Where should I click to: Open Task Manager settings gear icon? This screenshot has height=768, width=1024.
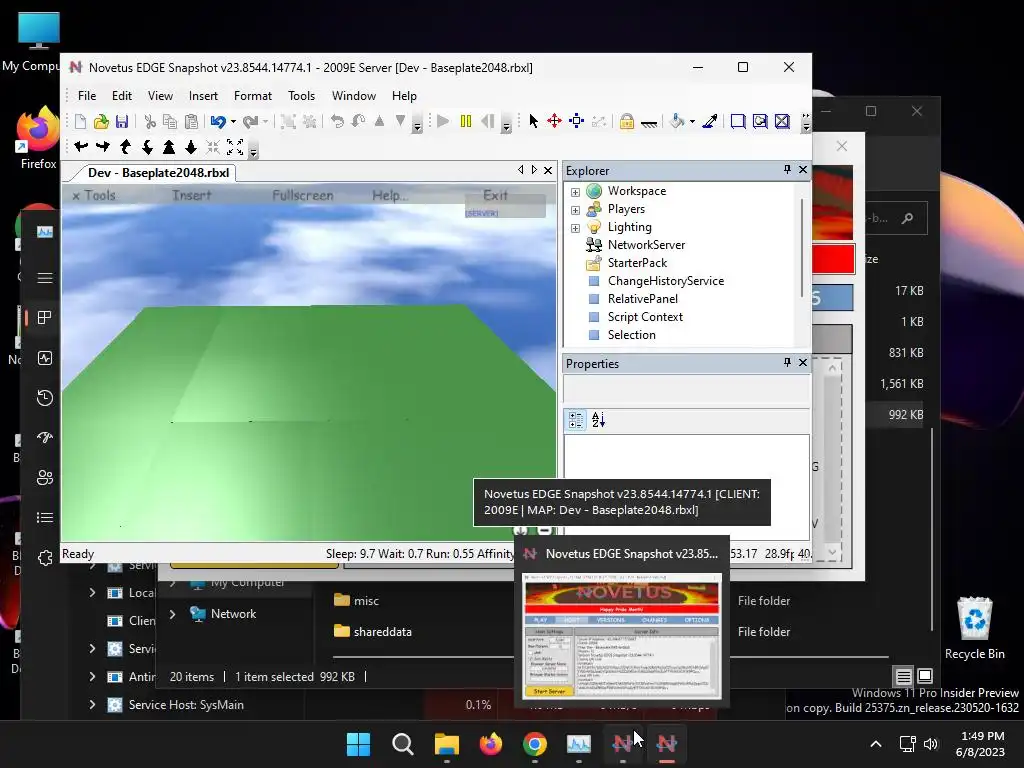click(45, 558)
